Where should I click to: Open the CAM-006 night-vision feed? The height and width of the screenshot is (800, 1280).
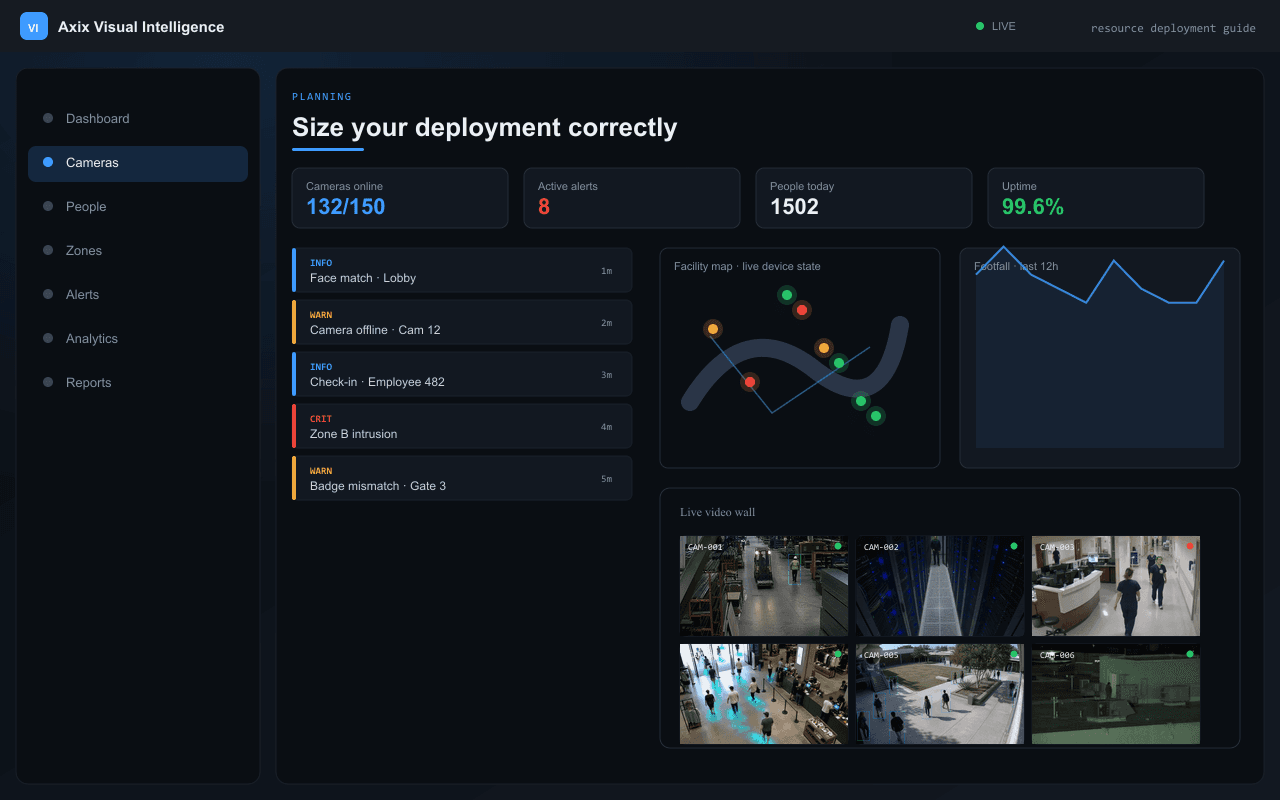pyautogui.click(x=1116, y=694)
